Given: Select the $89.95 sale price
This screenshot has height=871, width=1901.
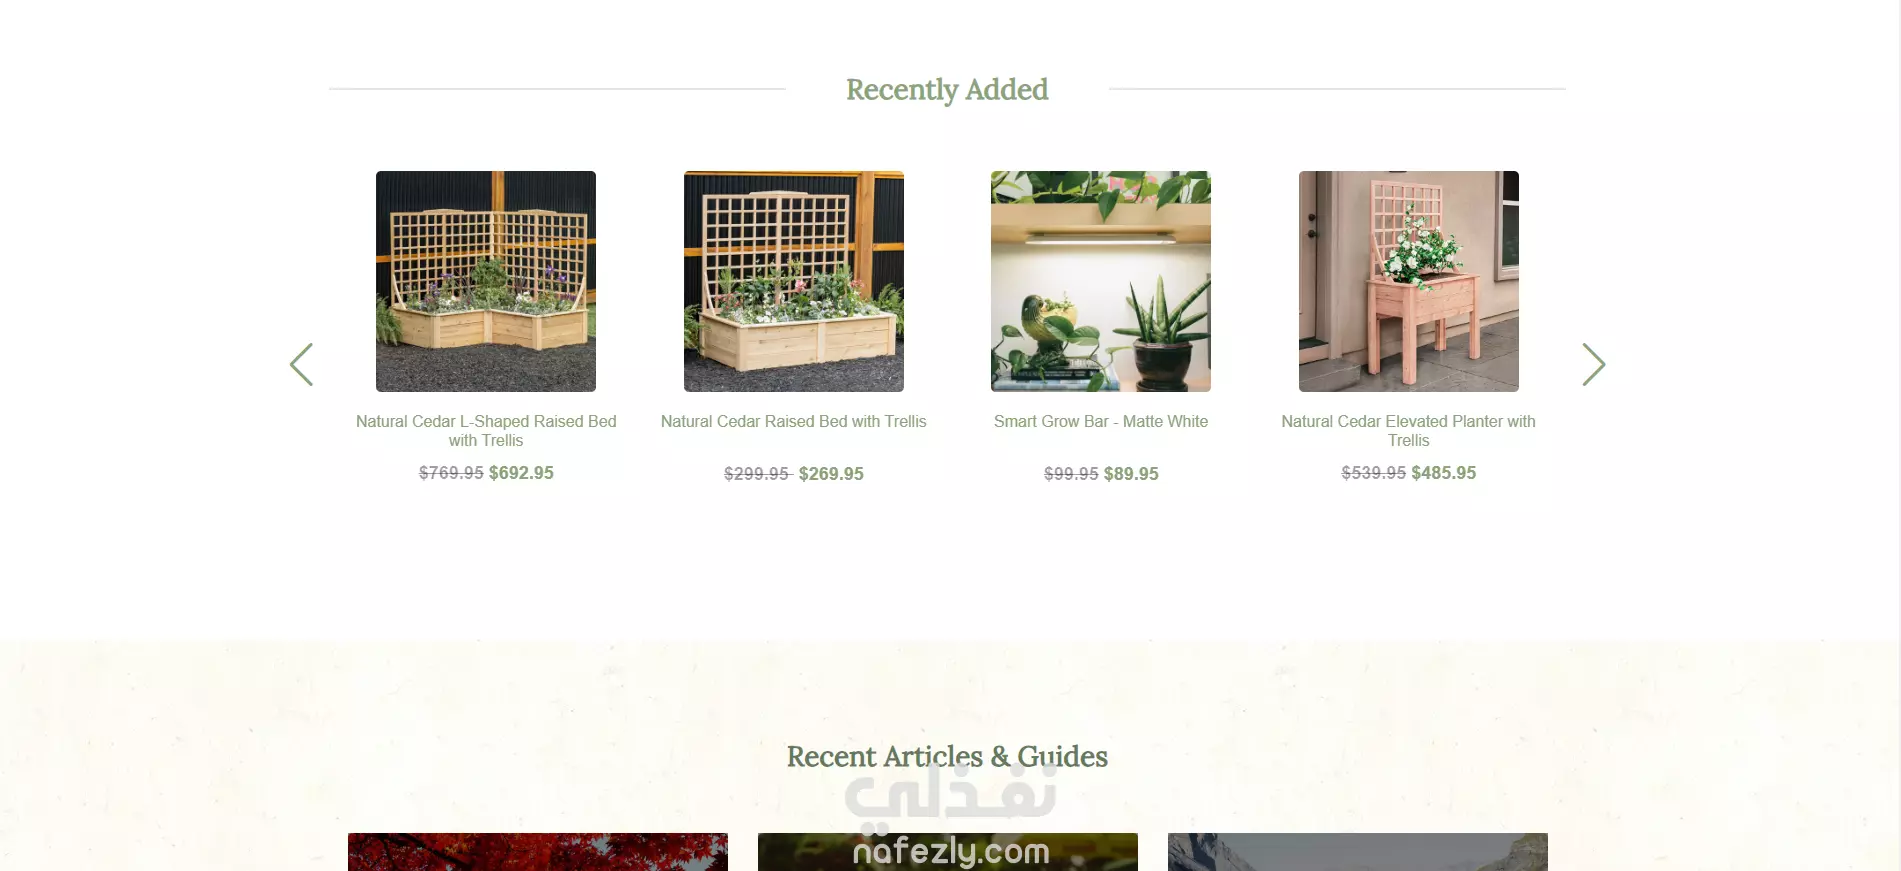Looking at the screenshot, I should [x=1131, y=474].
